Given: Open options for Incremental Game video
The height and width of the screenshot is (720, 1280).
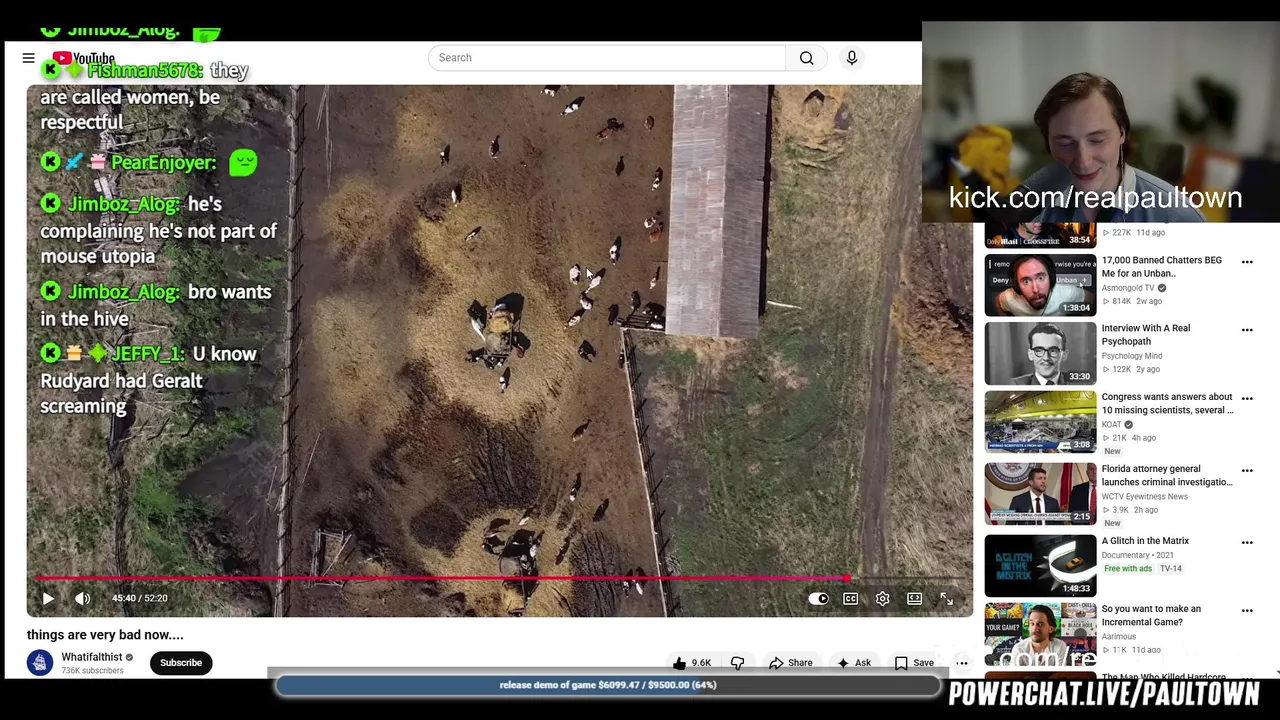Looking at the screenshot, I should 1247,610.
